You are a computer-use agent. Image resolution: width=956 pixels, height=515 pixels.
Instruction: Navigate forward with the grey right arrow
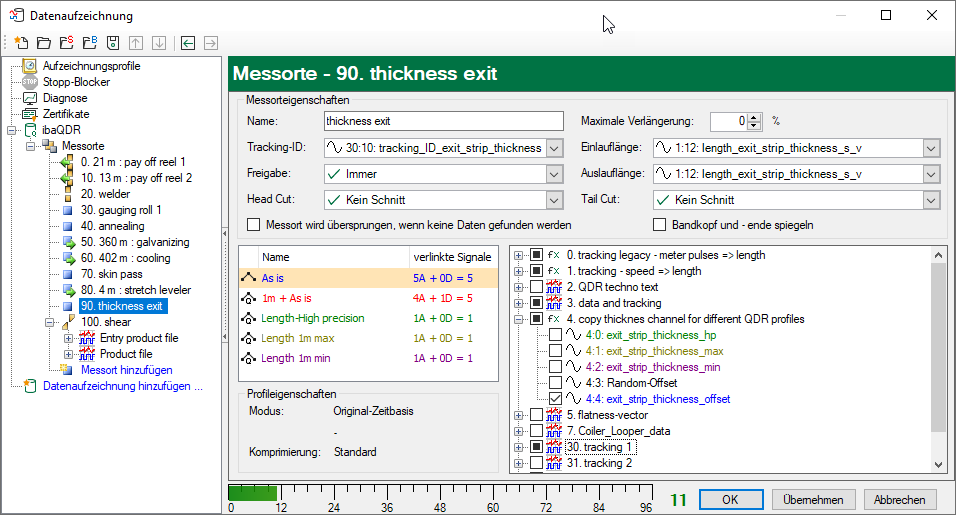pyautogui.click(x=211, y=43)
